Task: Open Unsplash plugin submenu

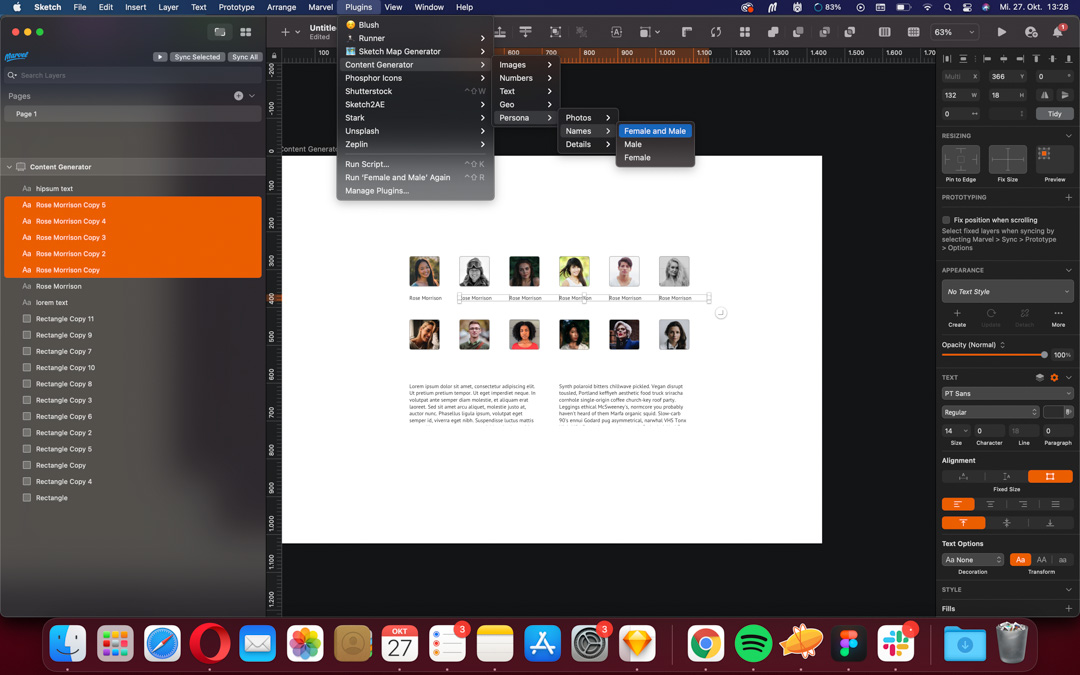Action: pos(415,131)
